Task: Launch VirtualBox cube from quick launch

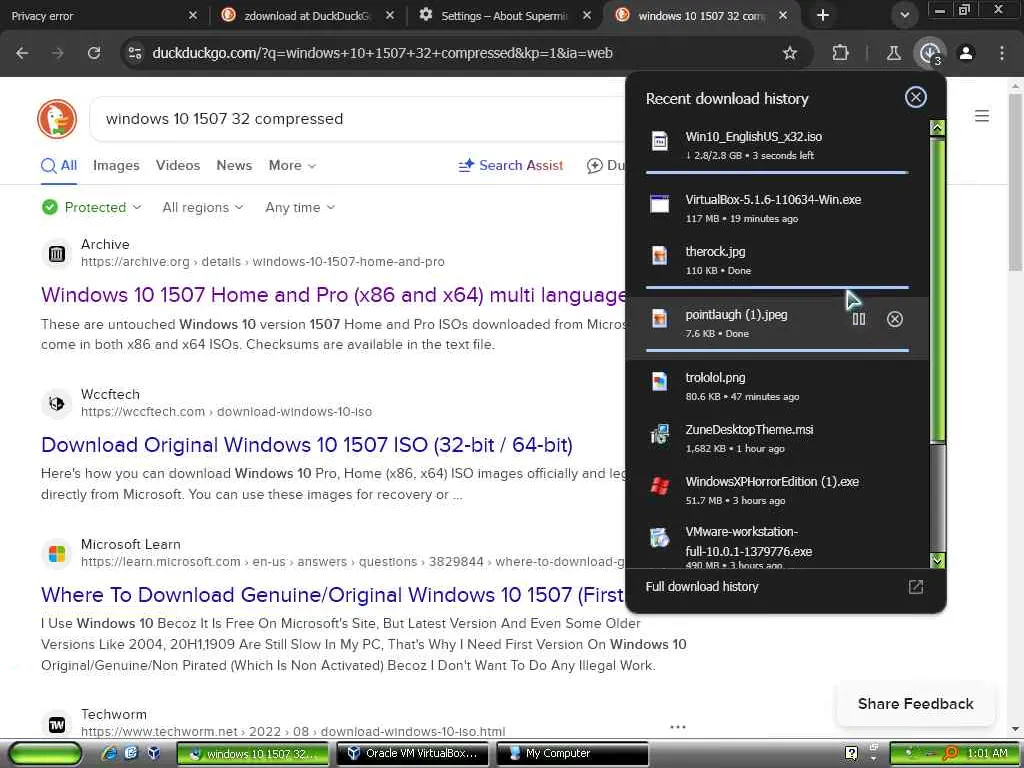Action: click(x=154, y=753)
